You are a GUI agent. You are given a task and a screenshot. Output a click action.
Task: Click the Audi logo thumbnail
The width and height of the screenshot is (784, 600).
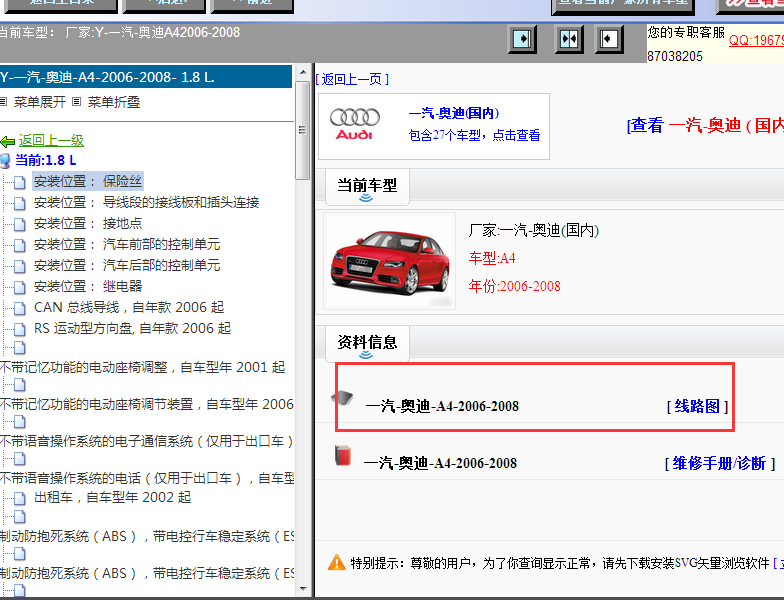click(x=354, y=124)
